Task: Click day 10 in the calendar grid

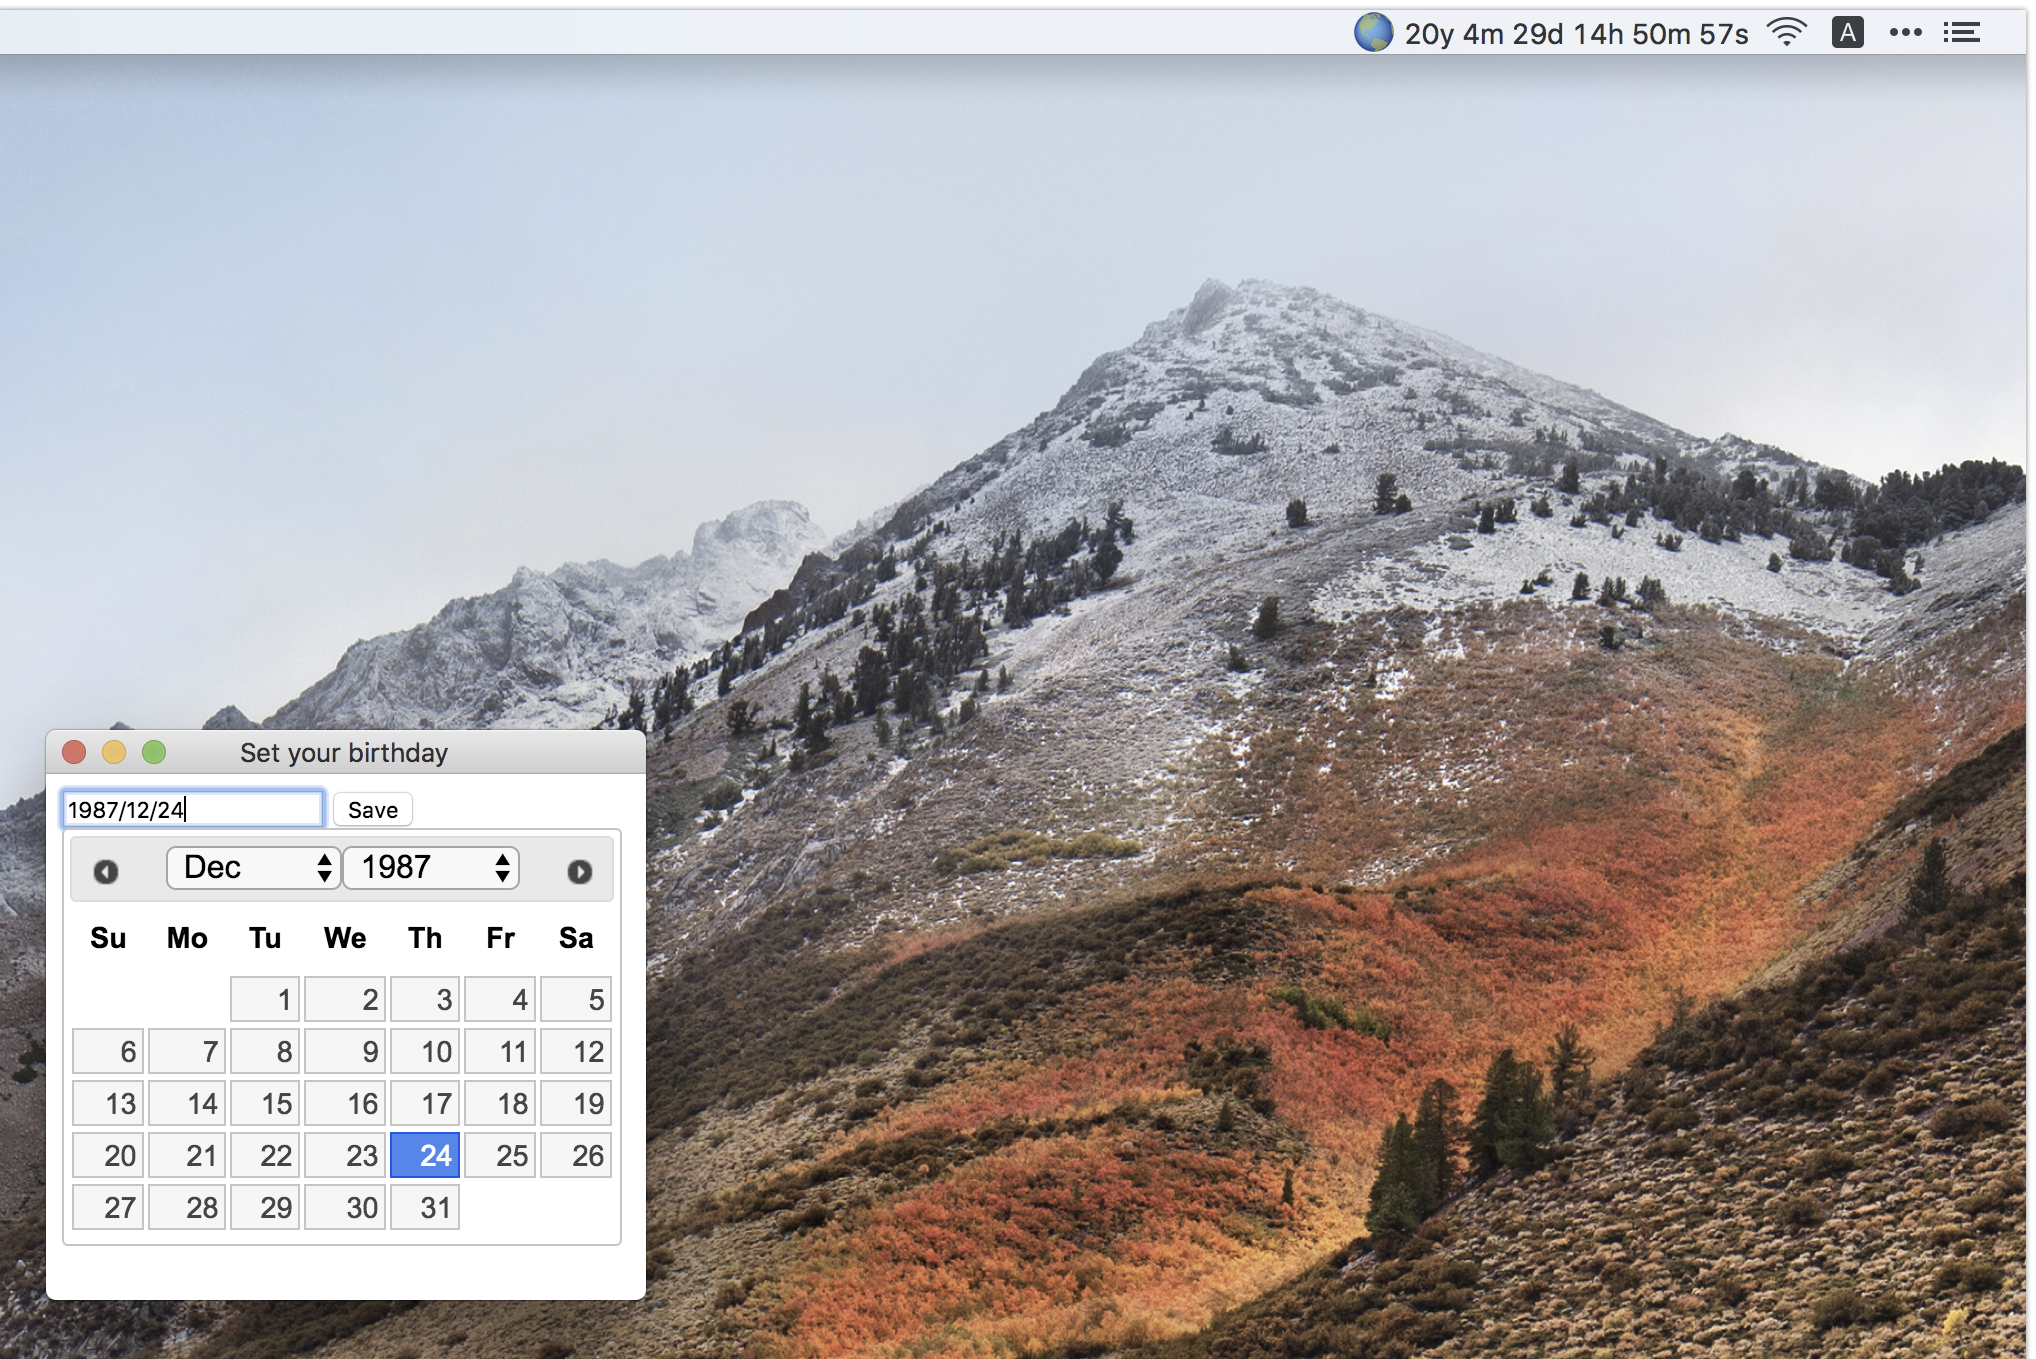Action: pos(425,1051)
